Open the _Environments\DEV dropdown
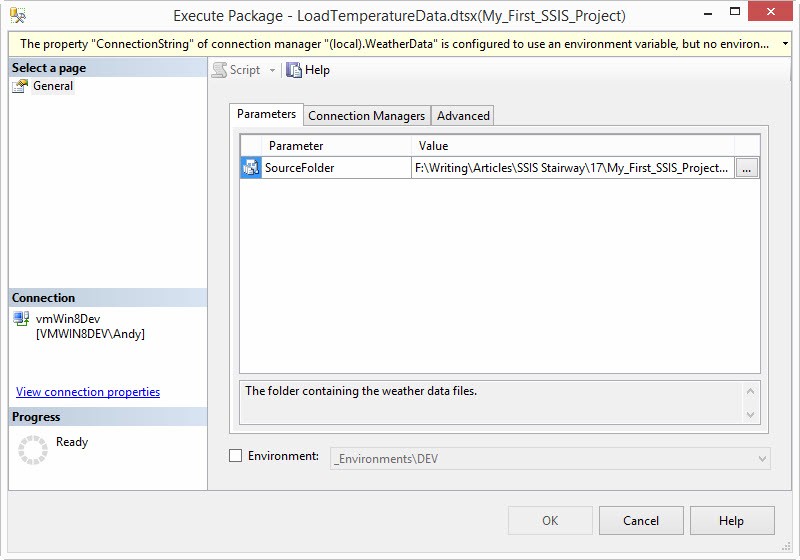This screenshot has width=800, height=560. (x=763, y=459)
